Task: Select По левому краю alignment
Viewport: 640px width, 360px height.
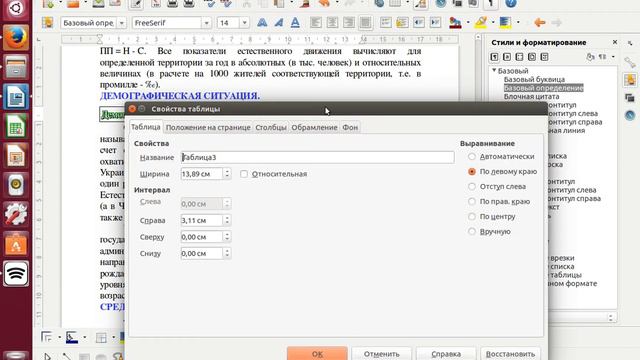Action: 503,171
